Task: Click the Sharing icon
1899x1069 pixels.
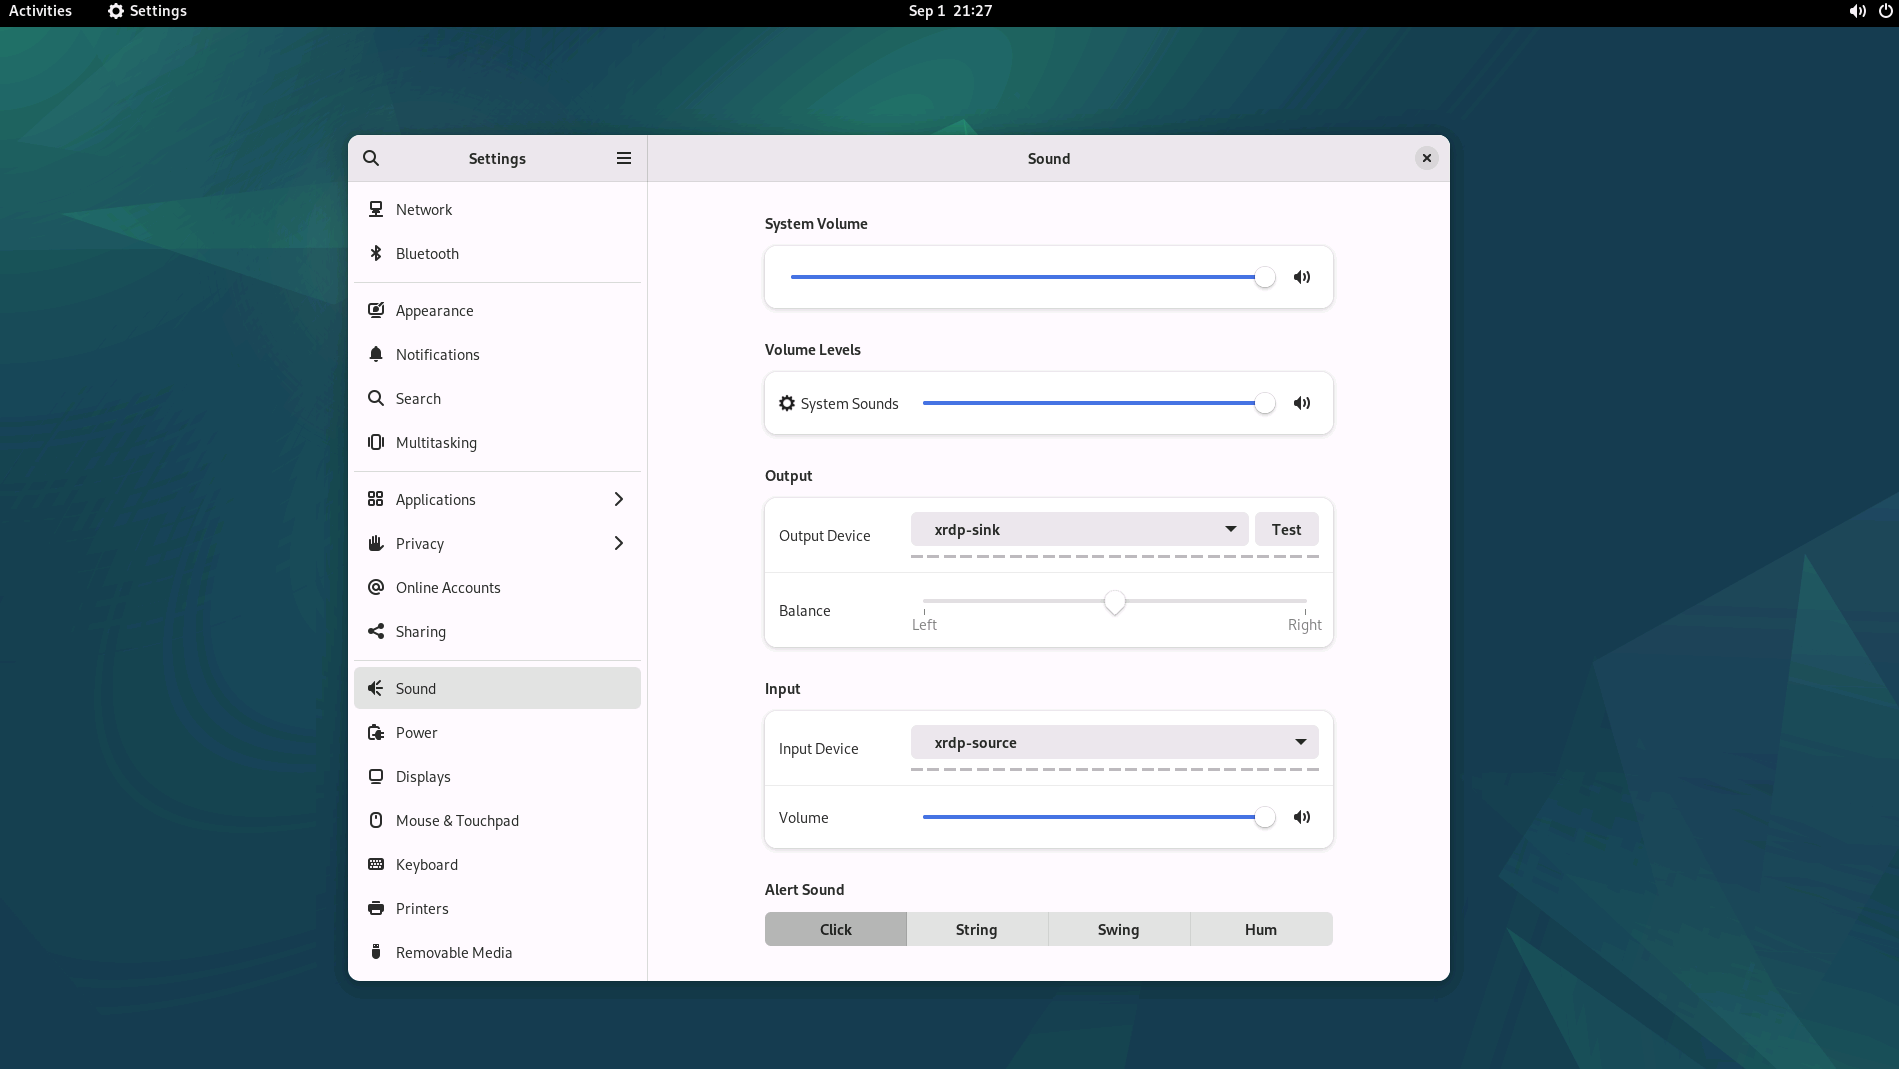Action: [x=376, y=631]
